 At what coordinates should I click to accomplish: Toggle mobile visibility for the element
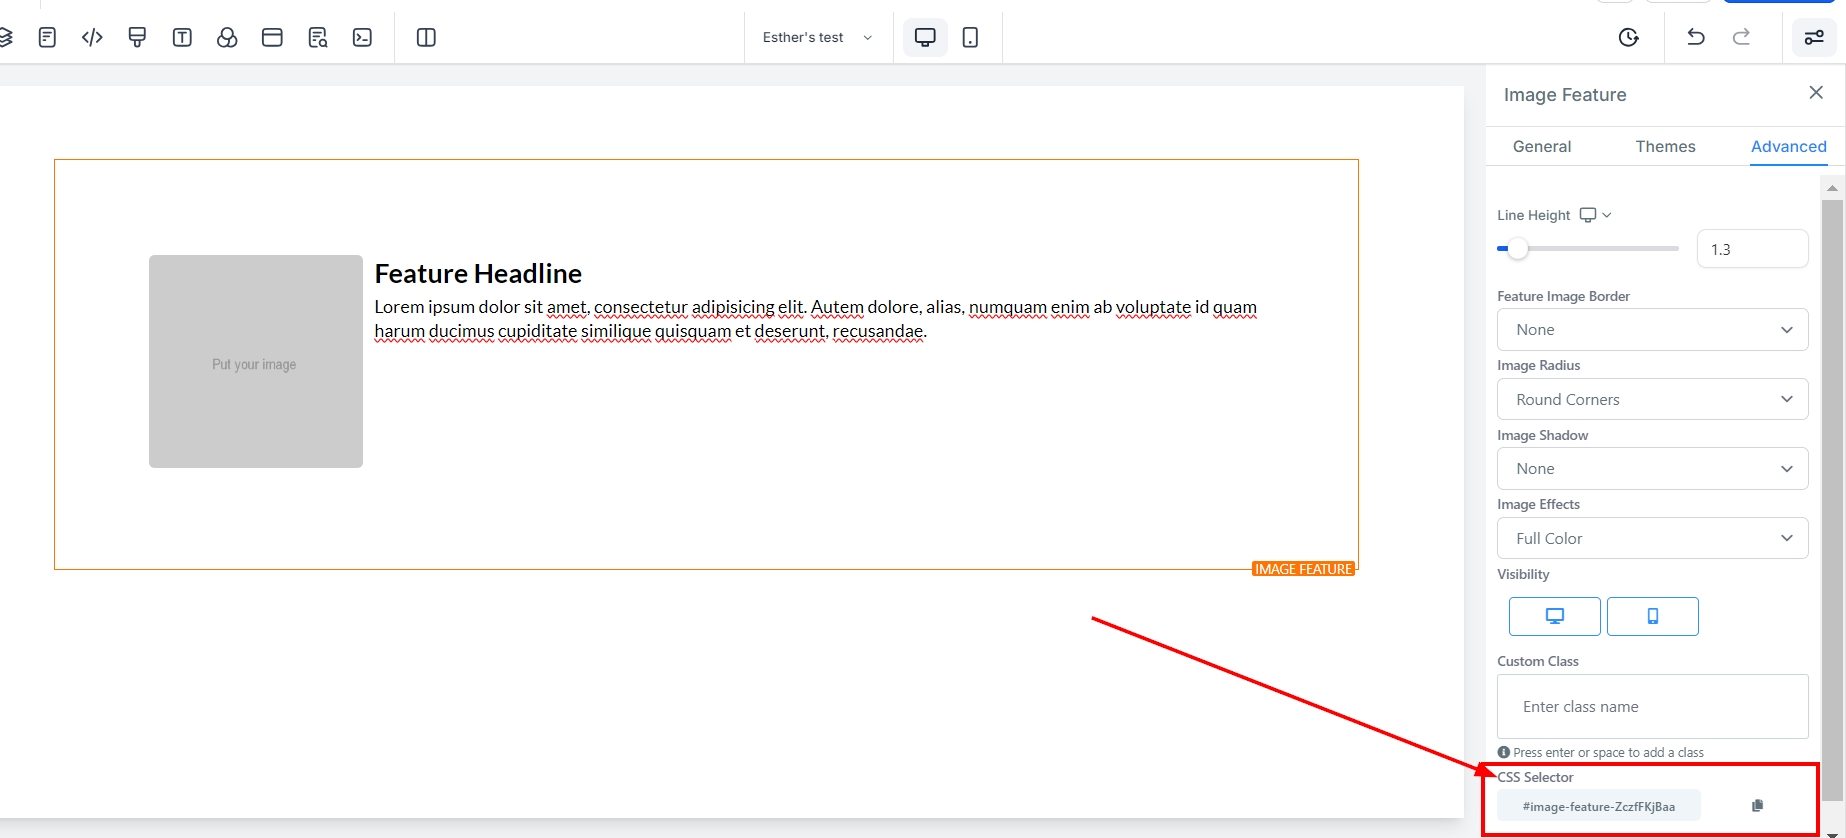pyautogui.click(x=1652, y=616)
